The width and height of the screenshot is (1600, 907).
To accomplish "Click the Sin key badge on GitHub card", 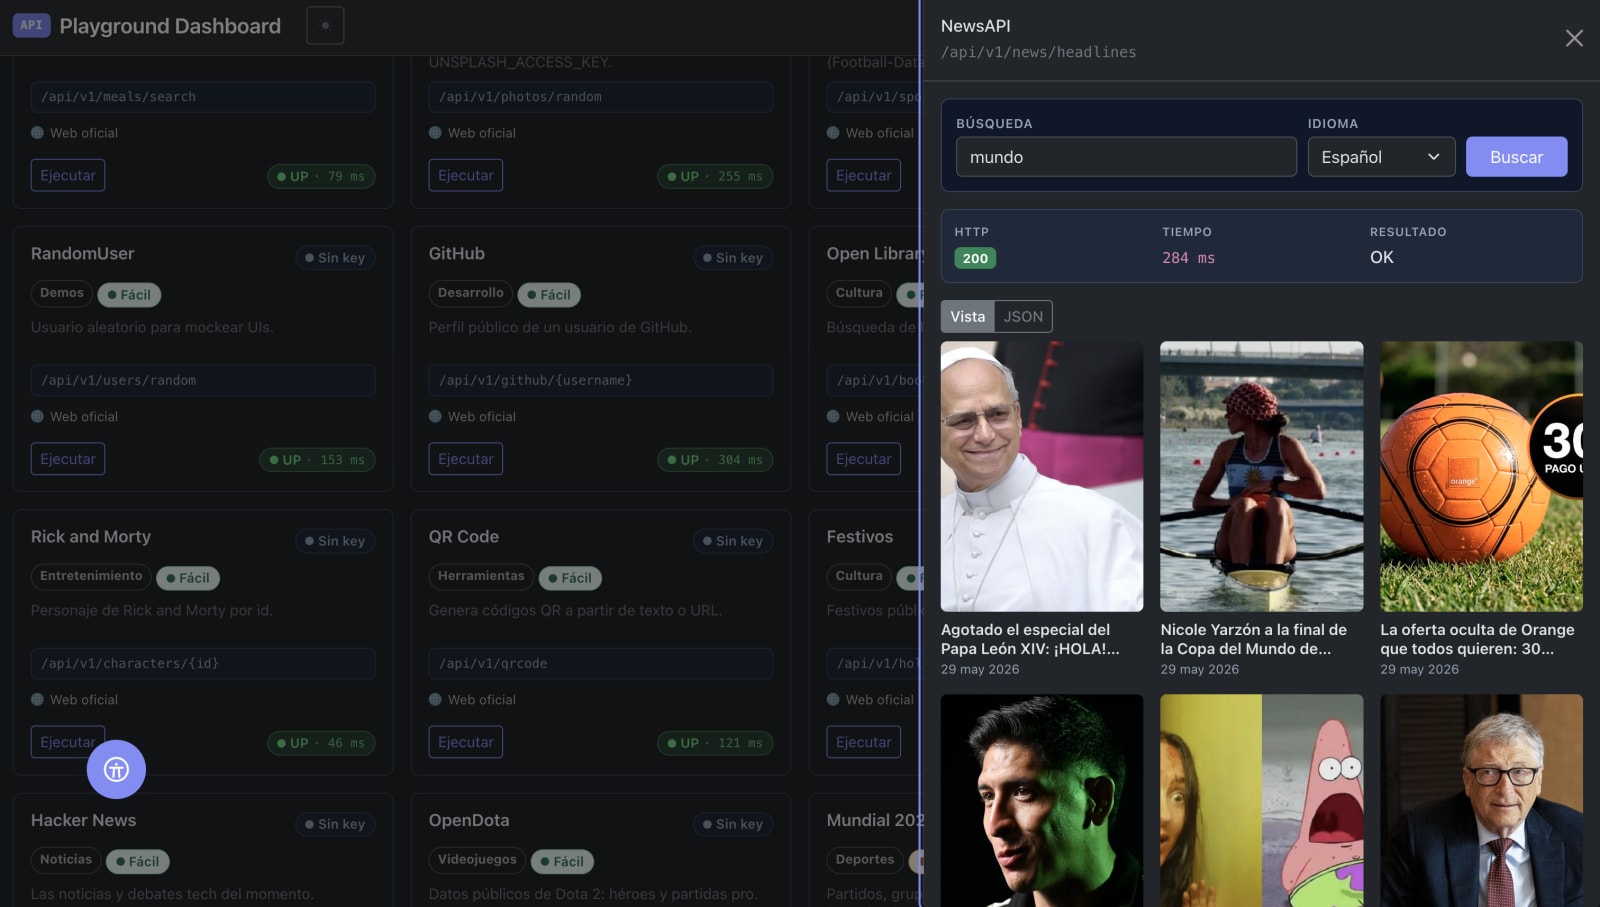I will [733, 258].
